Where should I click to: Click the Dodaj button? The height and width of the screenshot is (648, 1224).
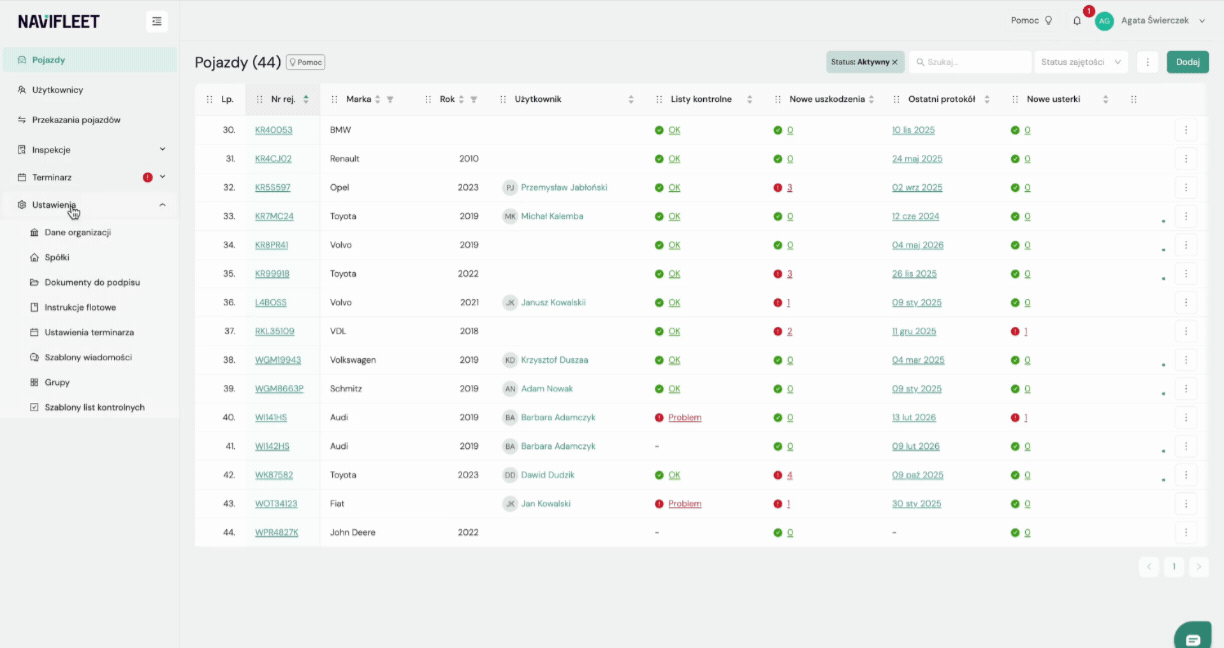point(1187,62)
